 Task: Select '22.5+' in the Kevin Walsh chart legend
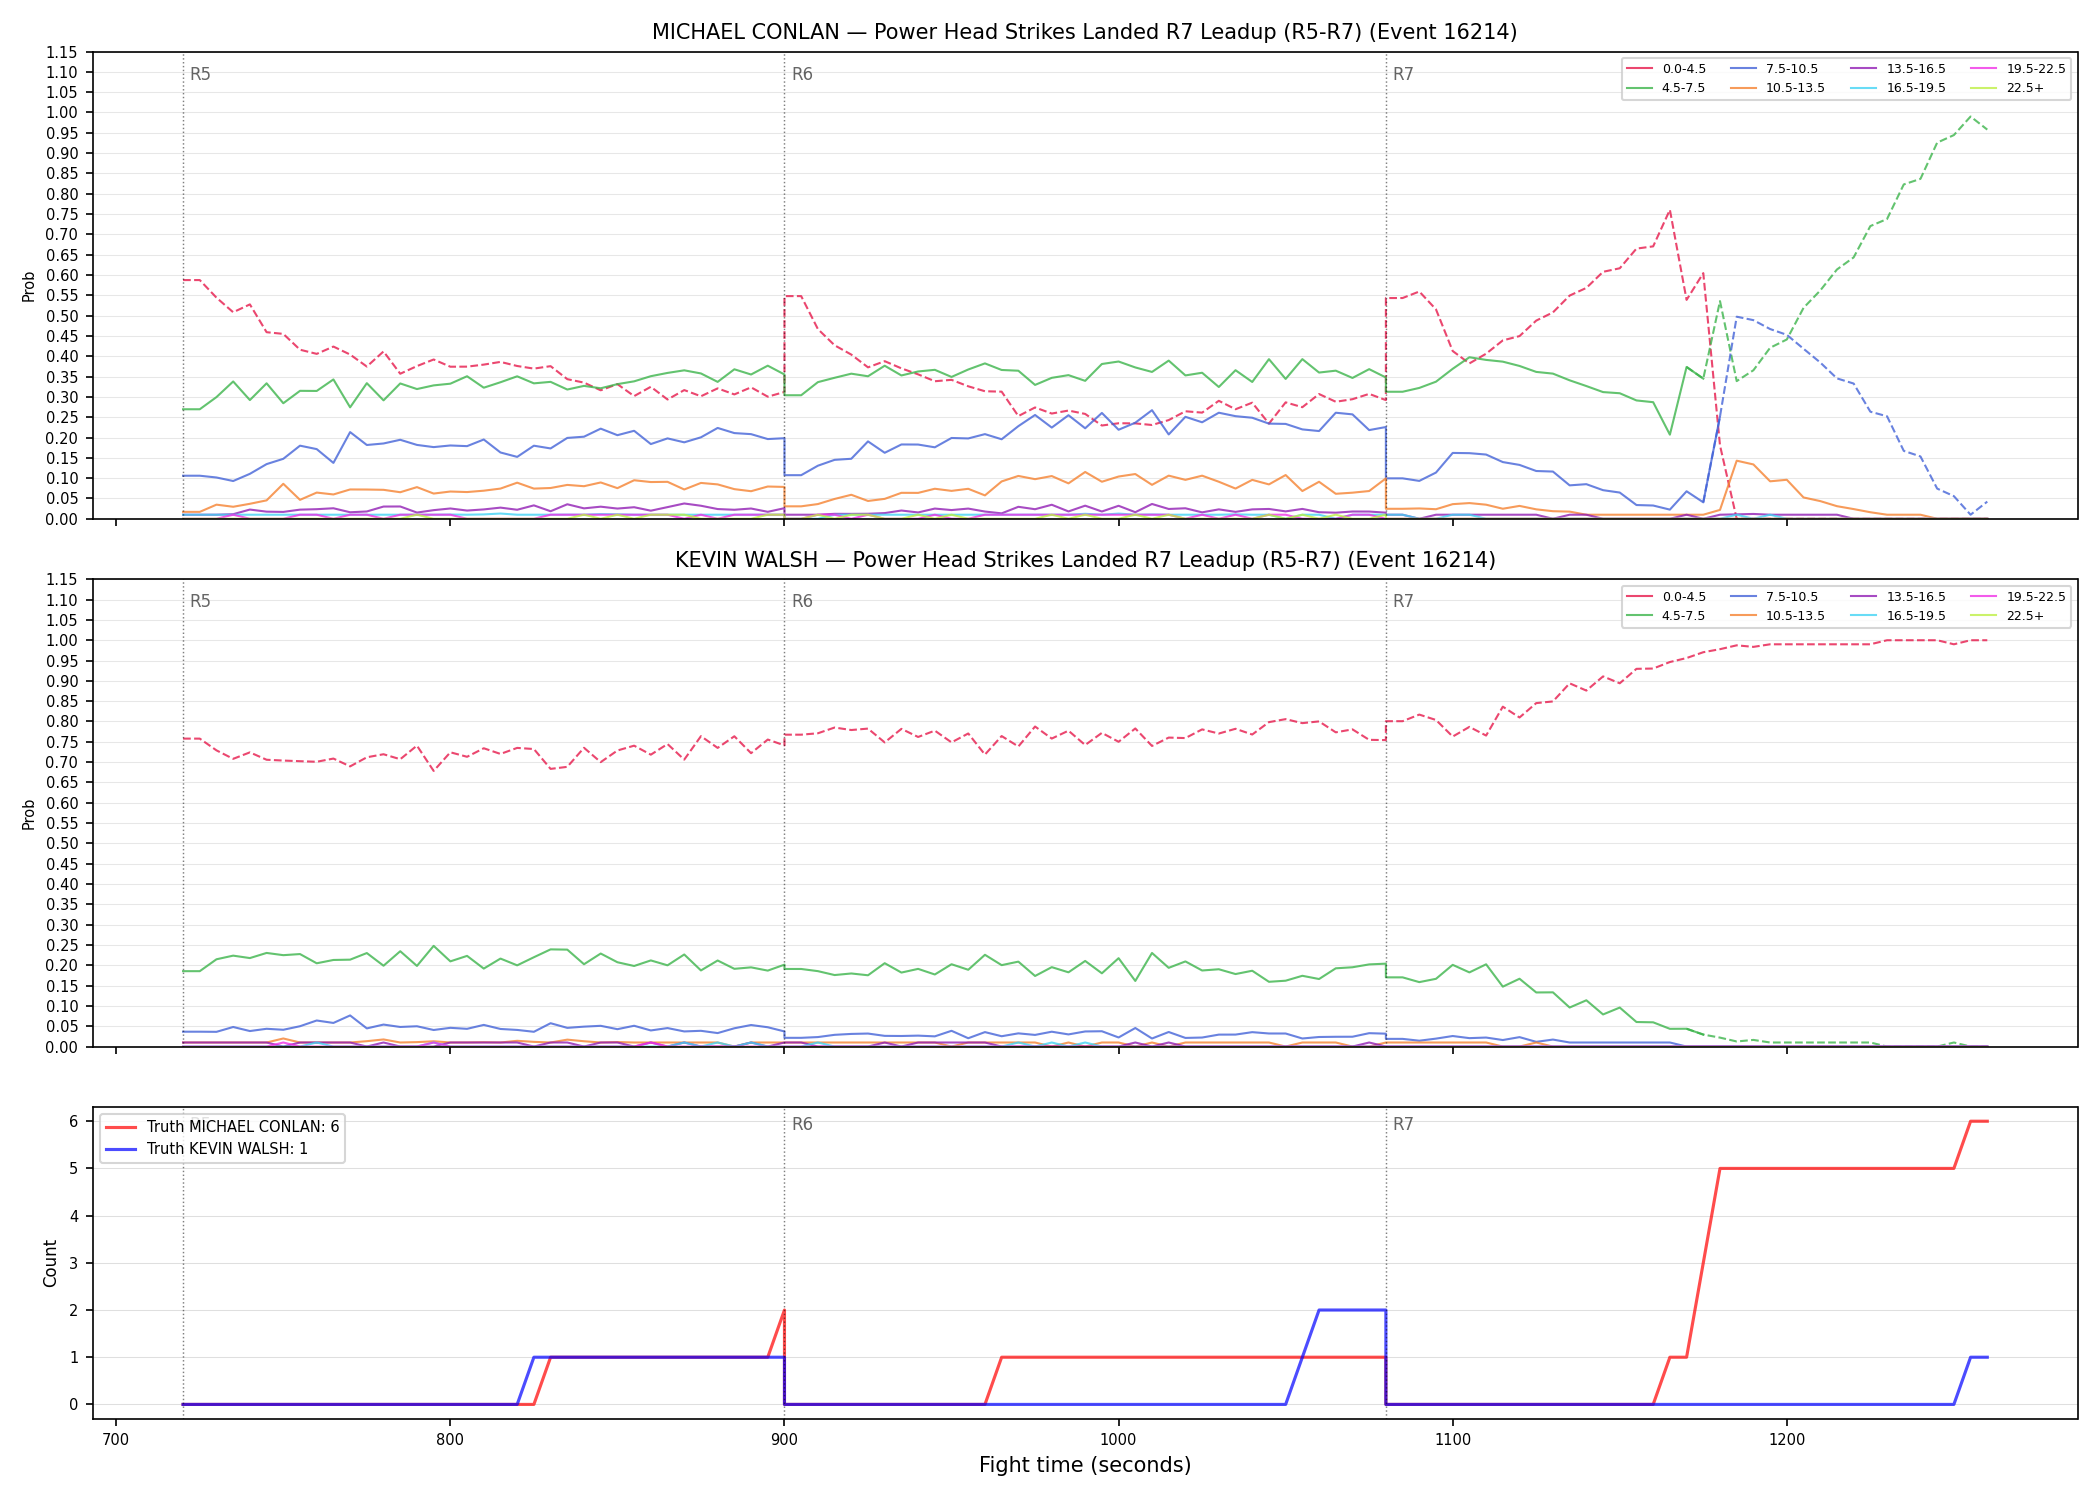(x=2008, y=616)
